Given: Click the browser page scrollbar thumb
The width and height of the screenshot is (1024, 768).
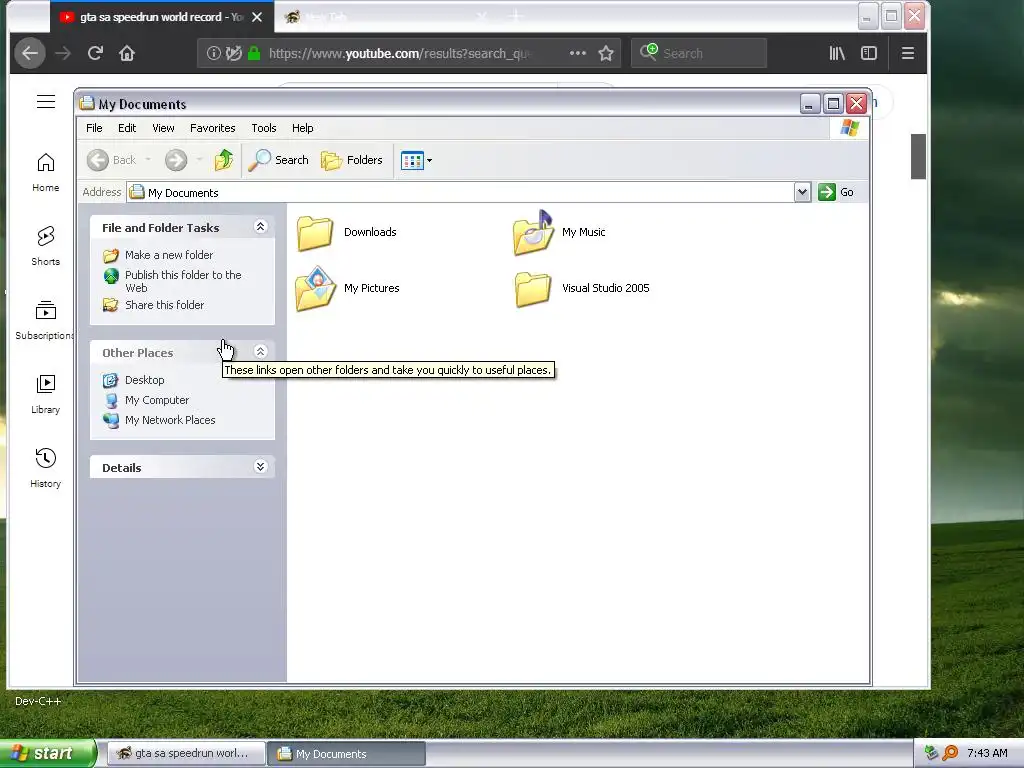Looking at the screenshot, I should coord(918,156).
